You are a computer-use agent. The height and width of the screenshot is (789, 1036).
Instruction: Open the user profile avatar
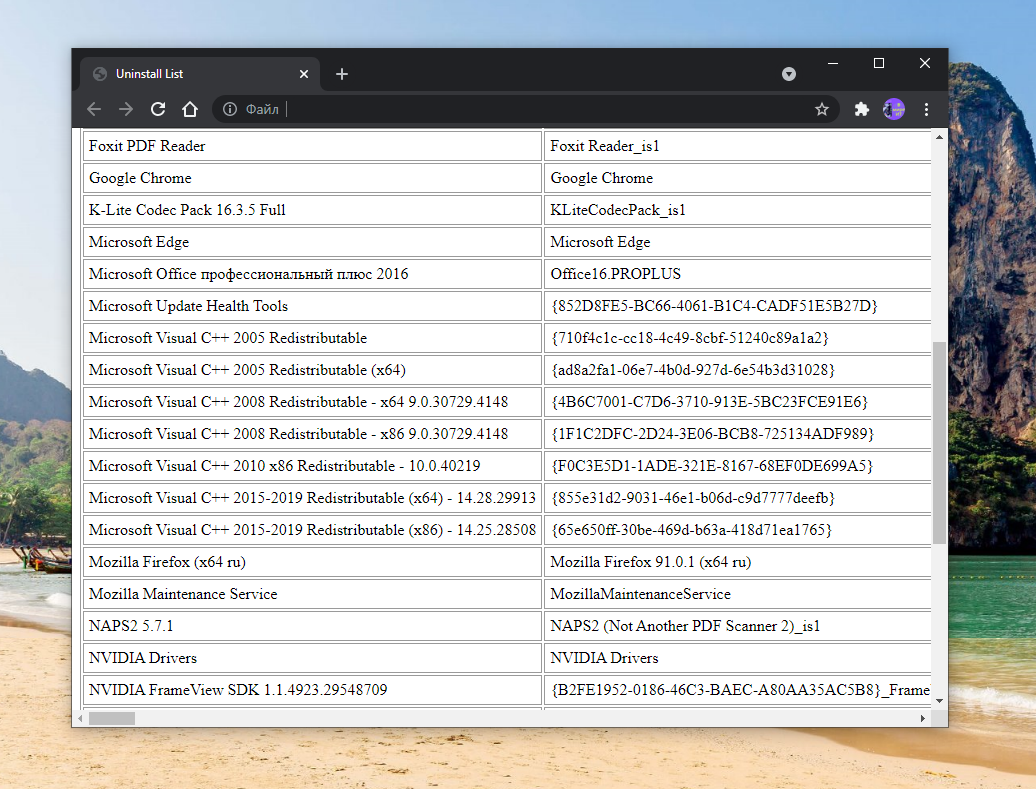[894, 109]
